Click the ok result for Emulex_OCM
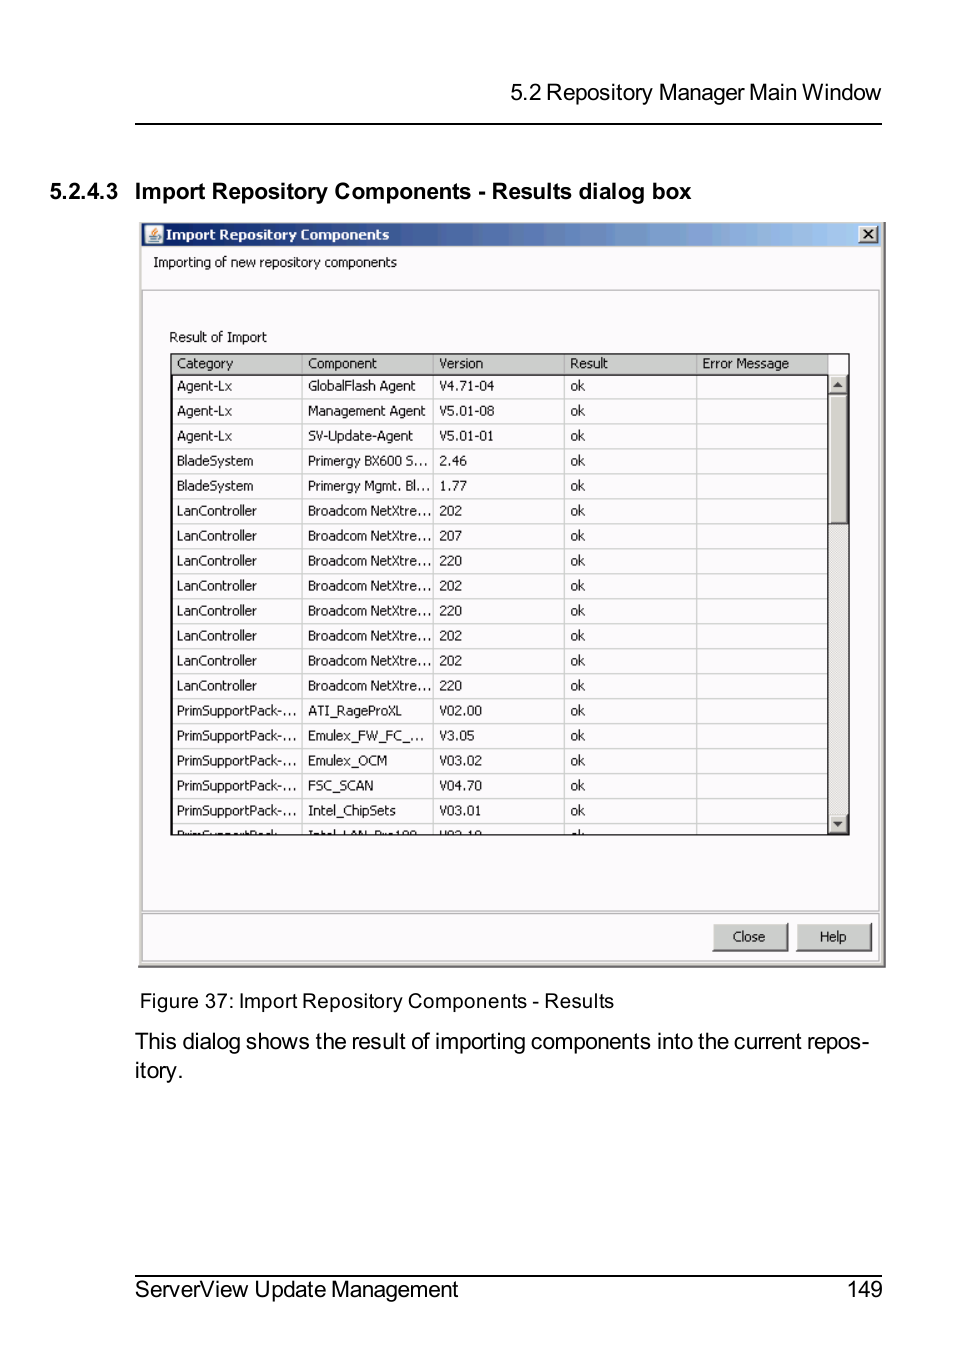This screenshot has height=1354, width=954. pos(630,761)
